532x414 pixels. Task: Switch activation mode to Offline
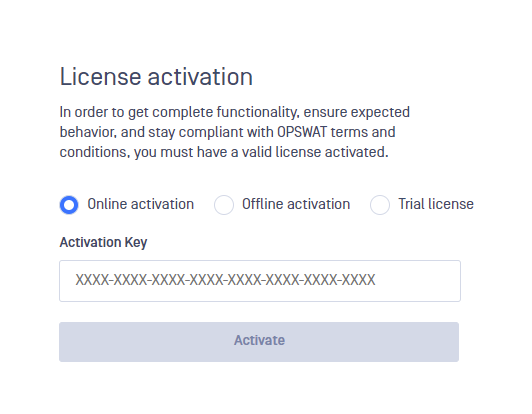[x=224, y=205]
